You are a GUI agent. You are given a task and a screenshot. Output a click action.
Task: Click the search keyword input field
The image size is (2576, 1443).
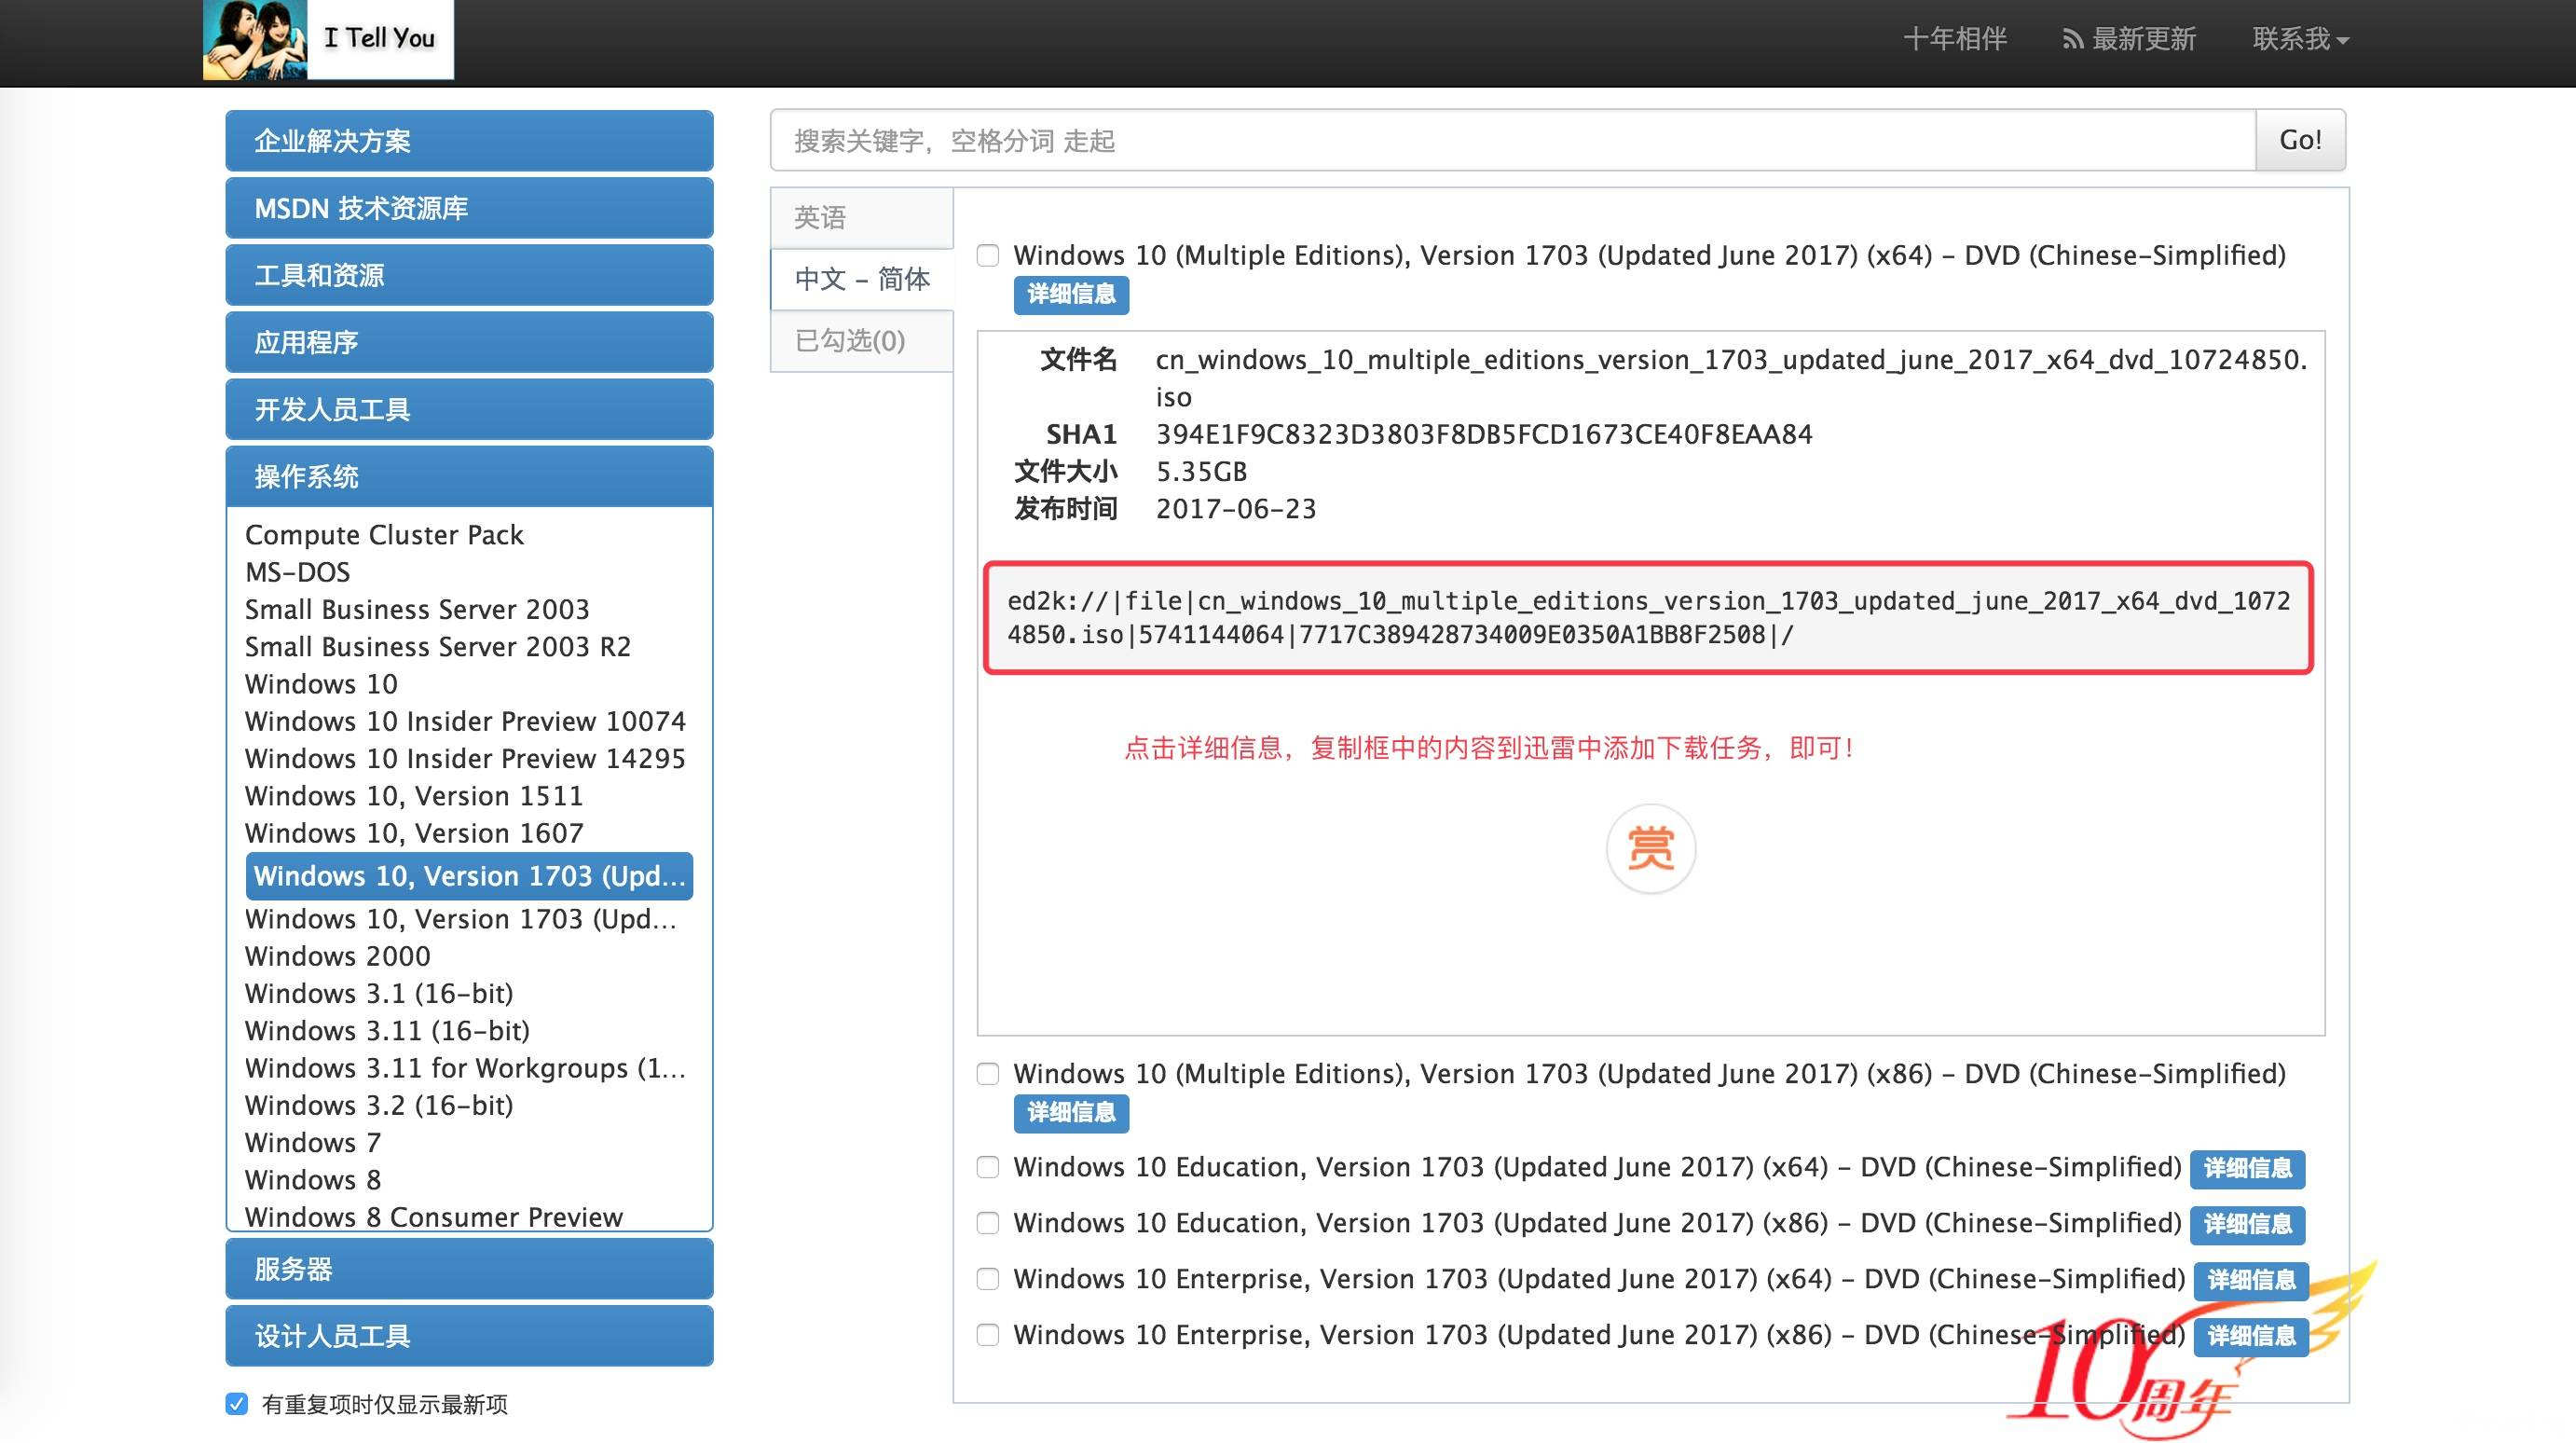1512,140
